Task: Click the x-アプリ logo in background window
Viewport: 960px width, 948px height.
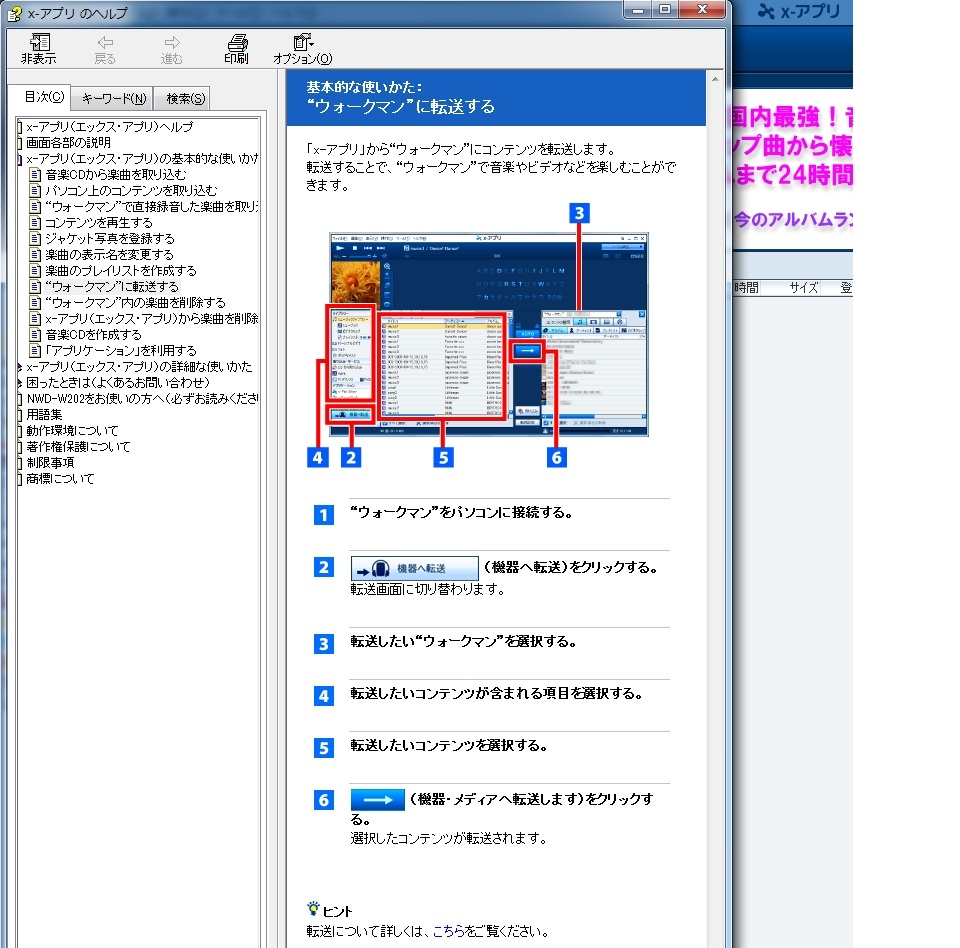Action: (798, 12)
